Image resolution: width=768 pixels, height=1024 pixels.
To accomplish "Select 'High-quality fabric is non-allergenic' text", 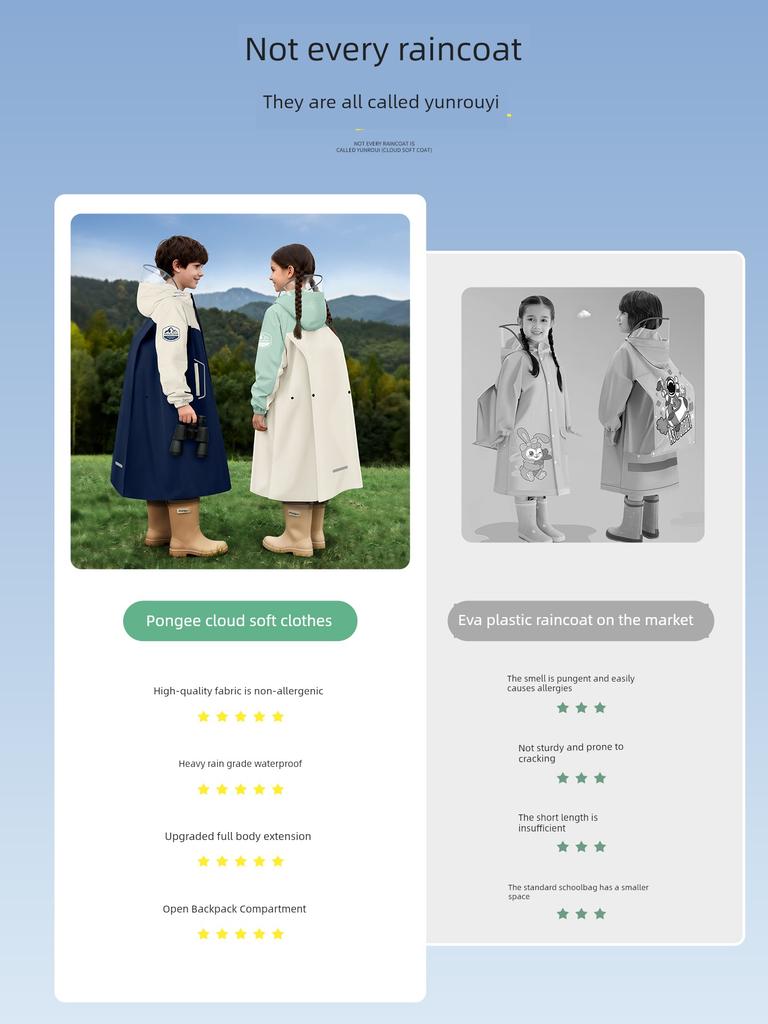I will (x=238, y=691).
